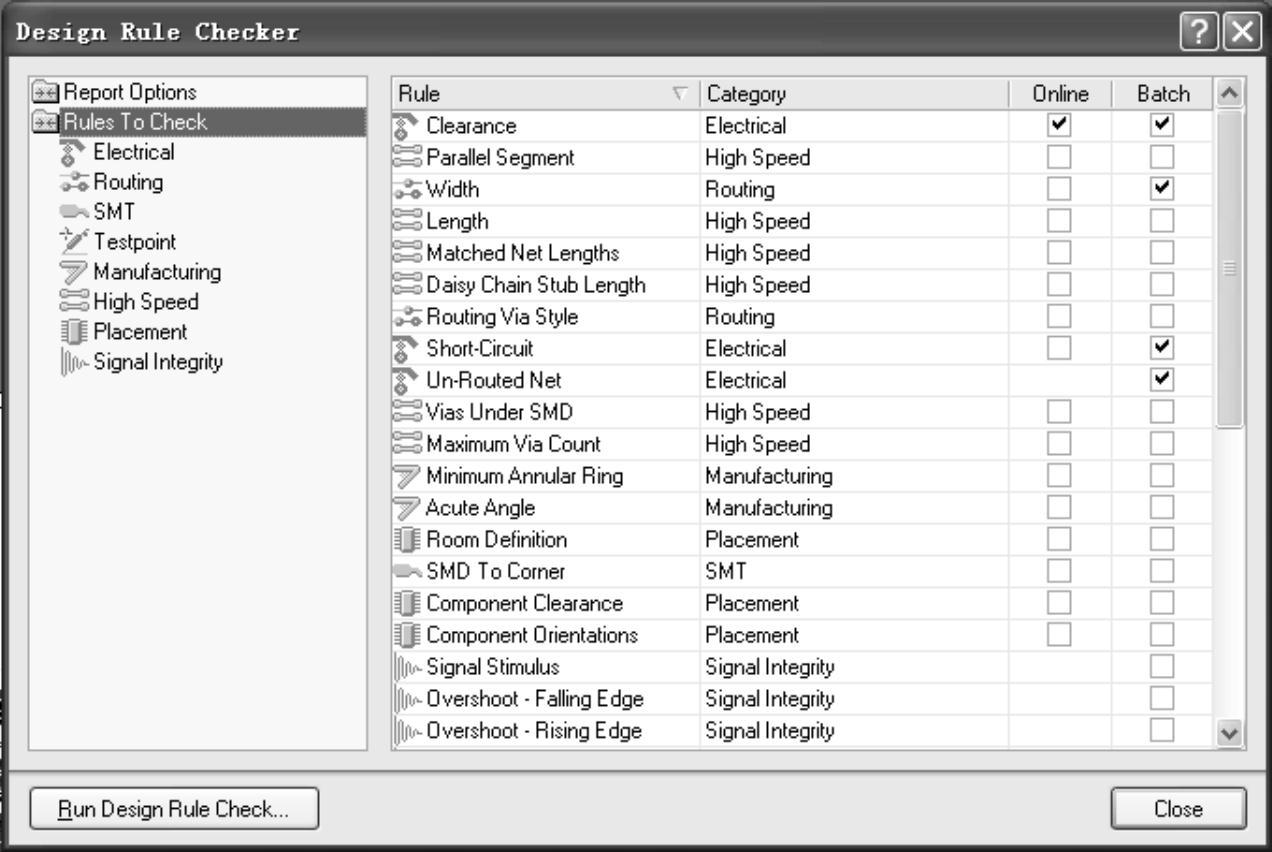Disable Online checking for the Clearance rule
Image resolution: width=1272 pixels, height=852 pixels.
[x=1060, y=126]
